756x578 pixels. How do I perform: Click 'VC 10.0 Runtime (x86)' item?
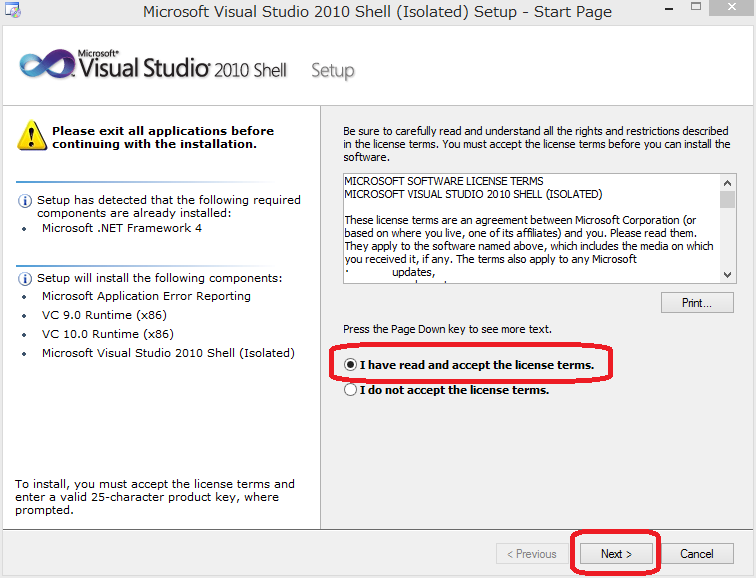tap(108, 334)
